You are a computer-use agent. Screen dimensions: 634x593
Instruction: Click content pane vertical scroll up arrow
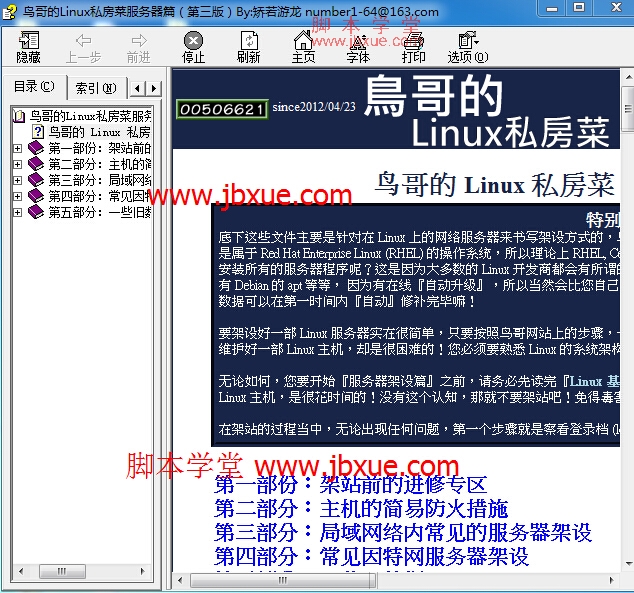click(628, 77)
